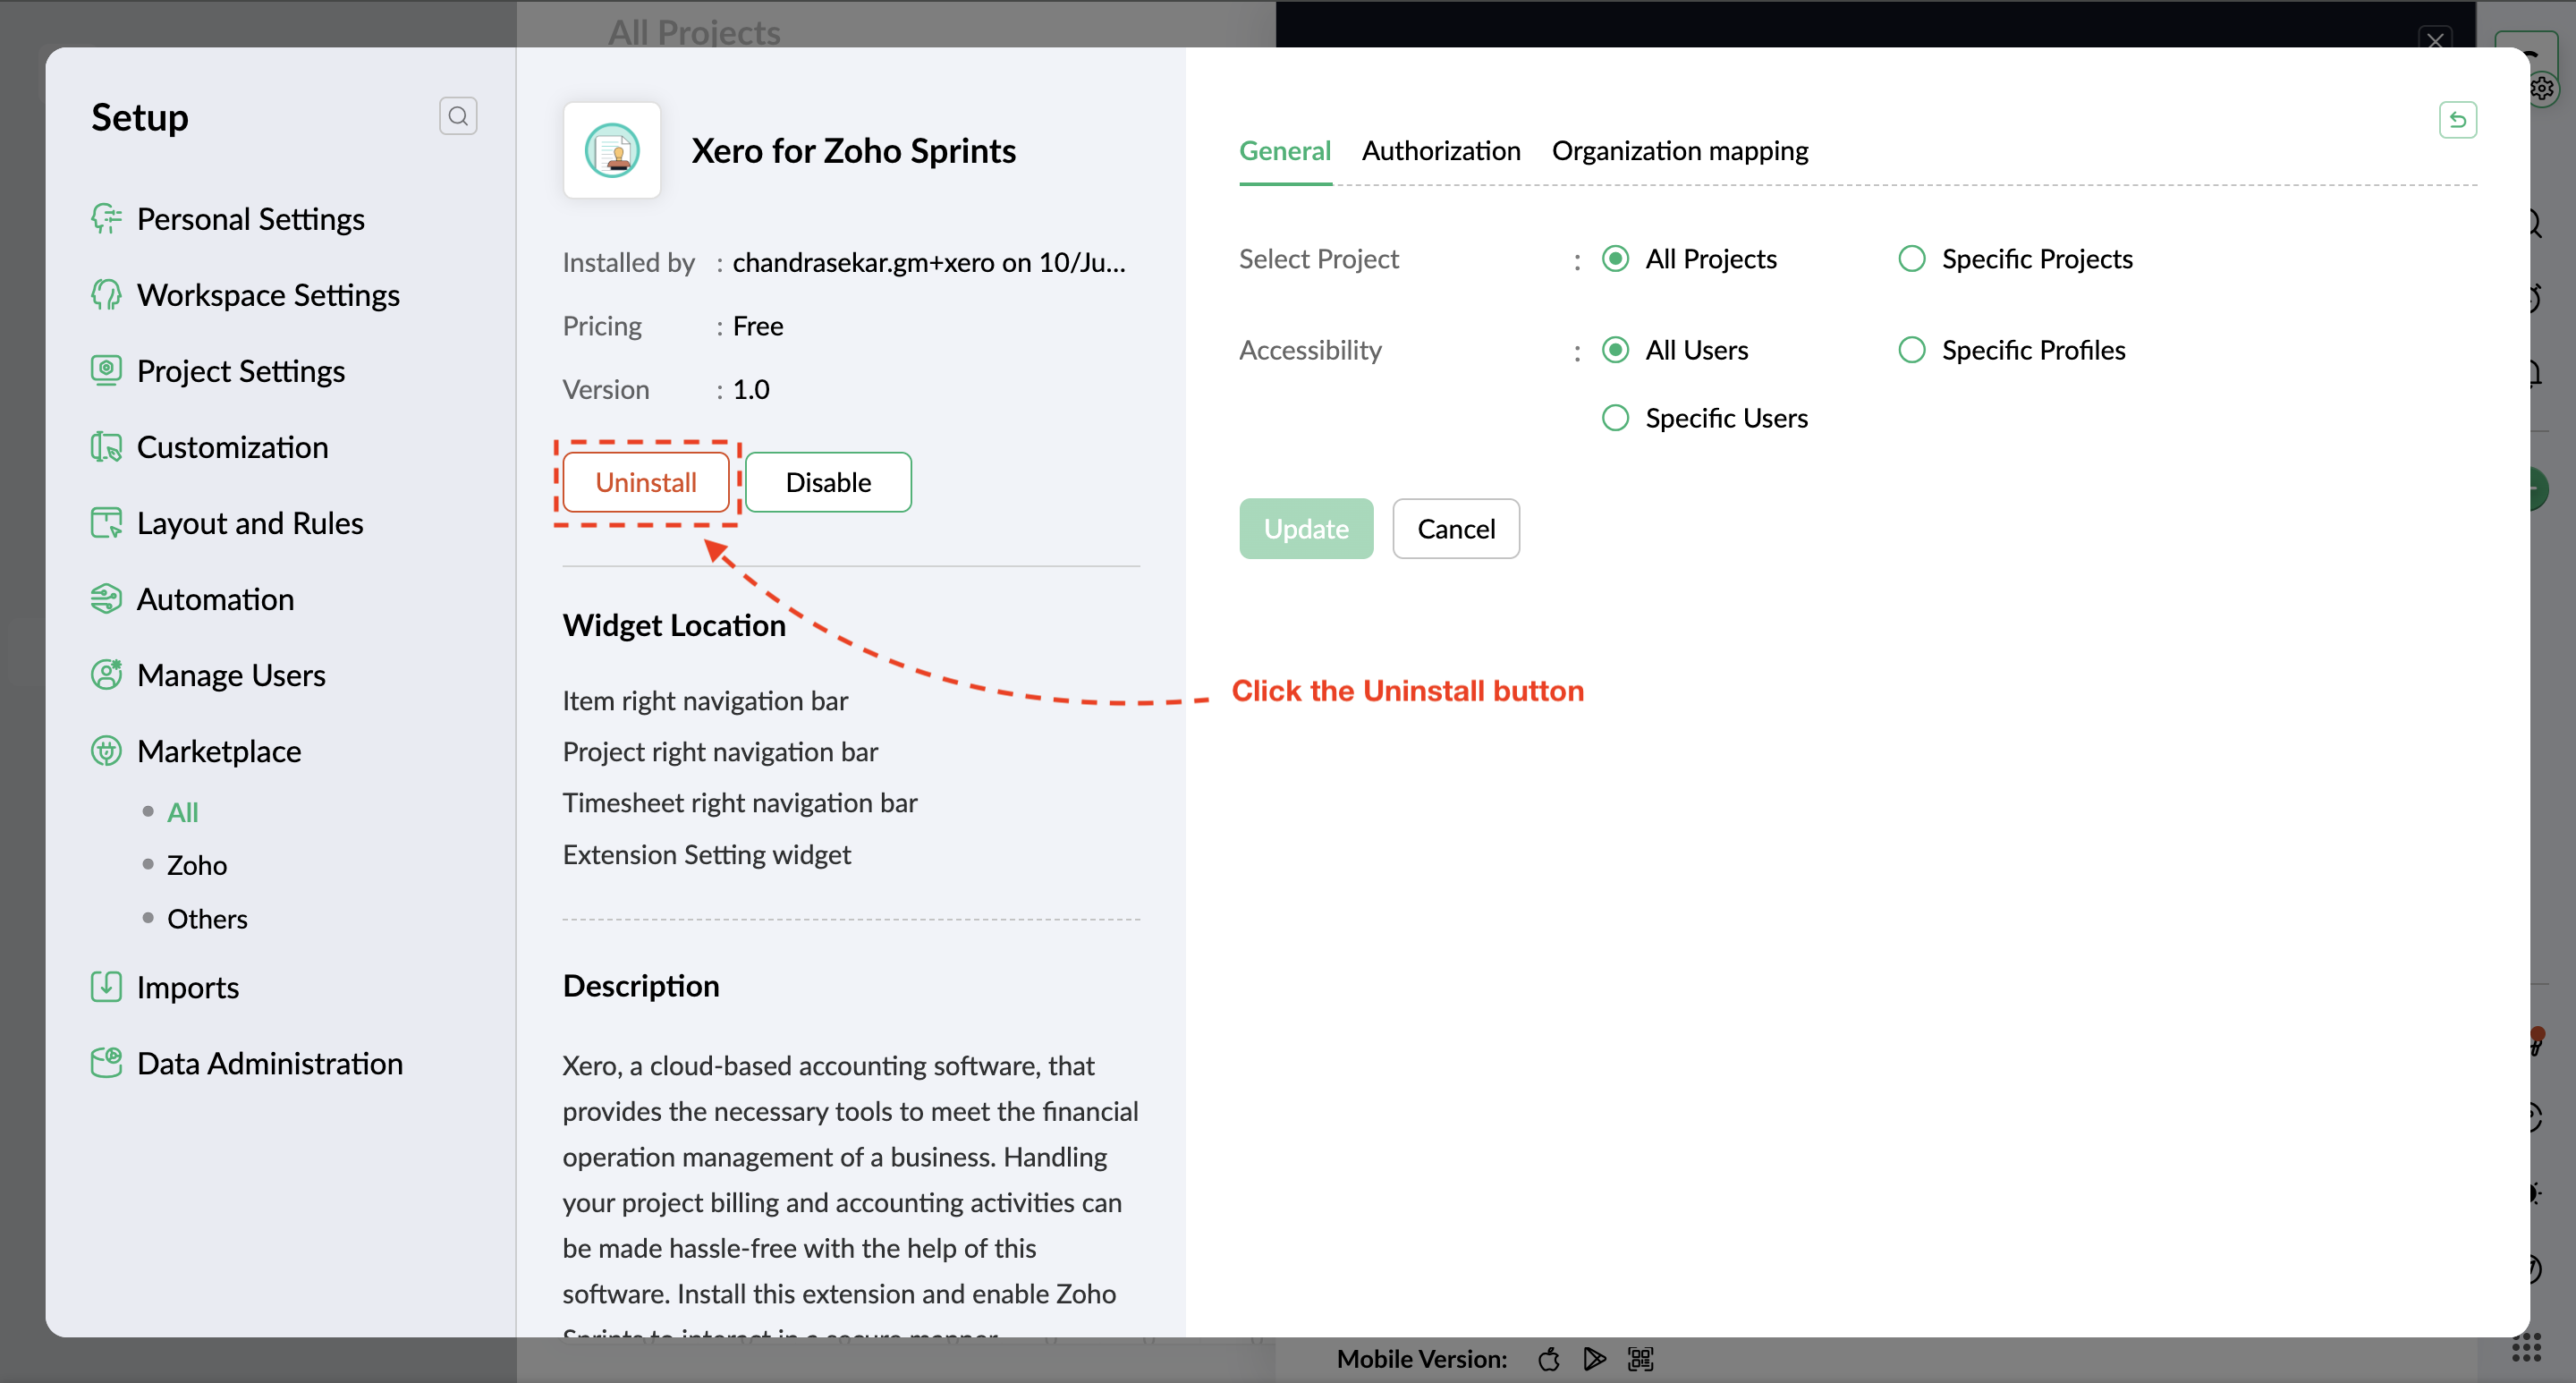The height and width of the screenshot is (1383, 2576).
Task: Switch to the General tab
Action: [1285, 151]
